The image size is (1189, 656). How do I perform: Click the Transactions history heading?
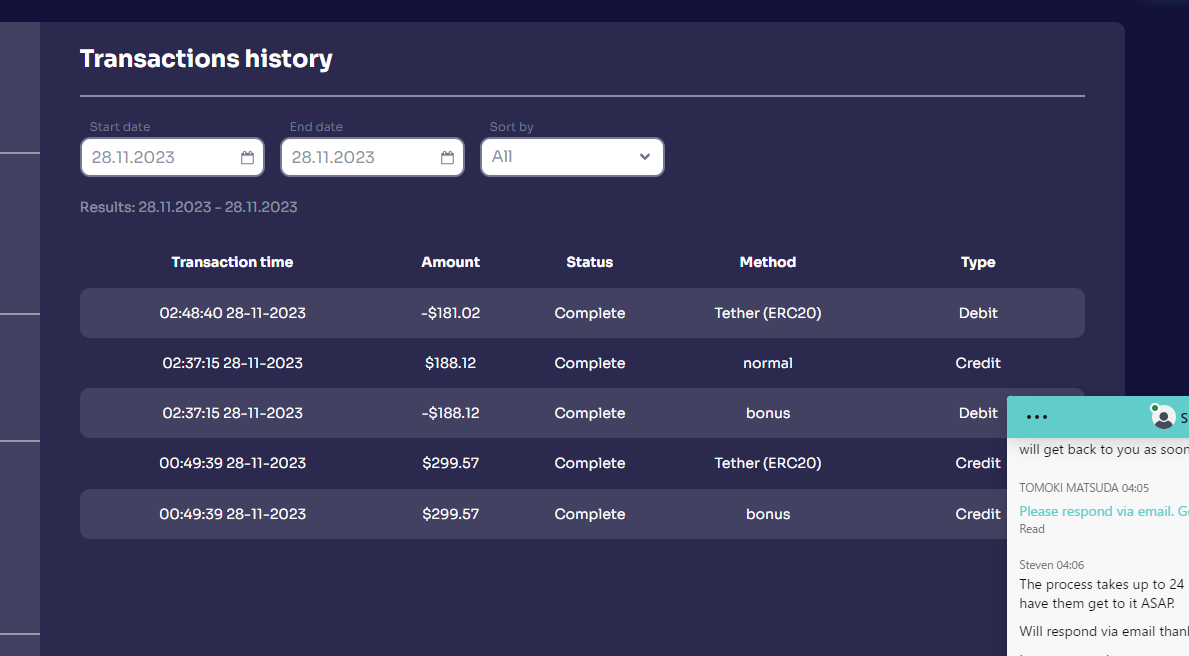tap(206, 59)
